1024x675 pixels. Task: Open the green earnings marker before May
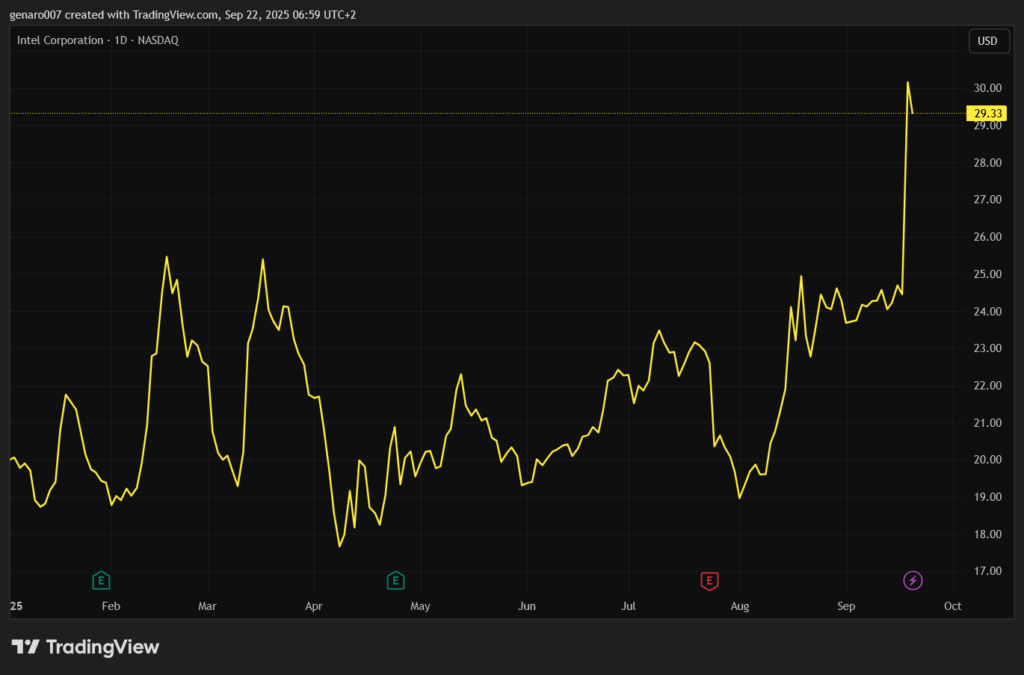(395, 580)
